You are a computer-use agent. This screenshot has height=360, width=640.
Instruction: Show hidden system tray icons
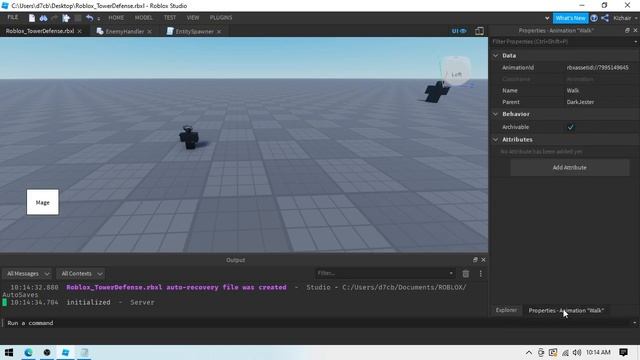point(529,352)
